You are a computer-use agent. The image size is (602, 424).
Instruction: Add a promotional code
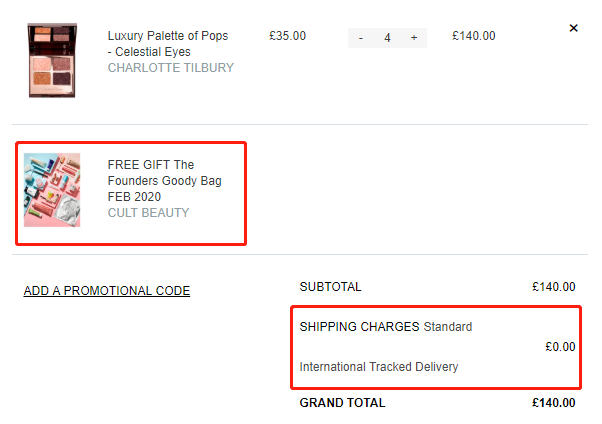[x=107, y=291]
